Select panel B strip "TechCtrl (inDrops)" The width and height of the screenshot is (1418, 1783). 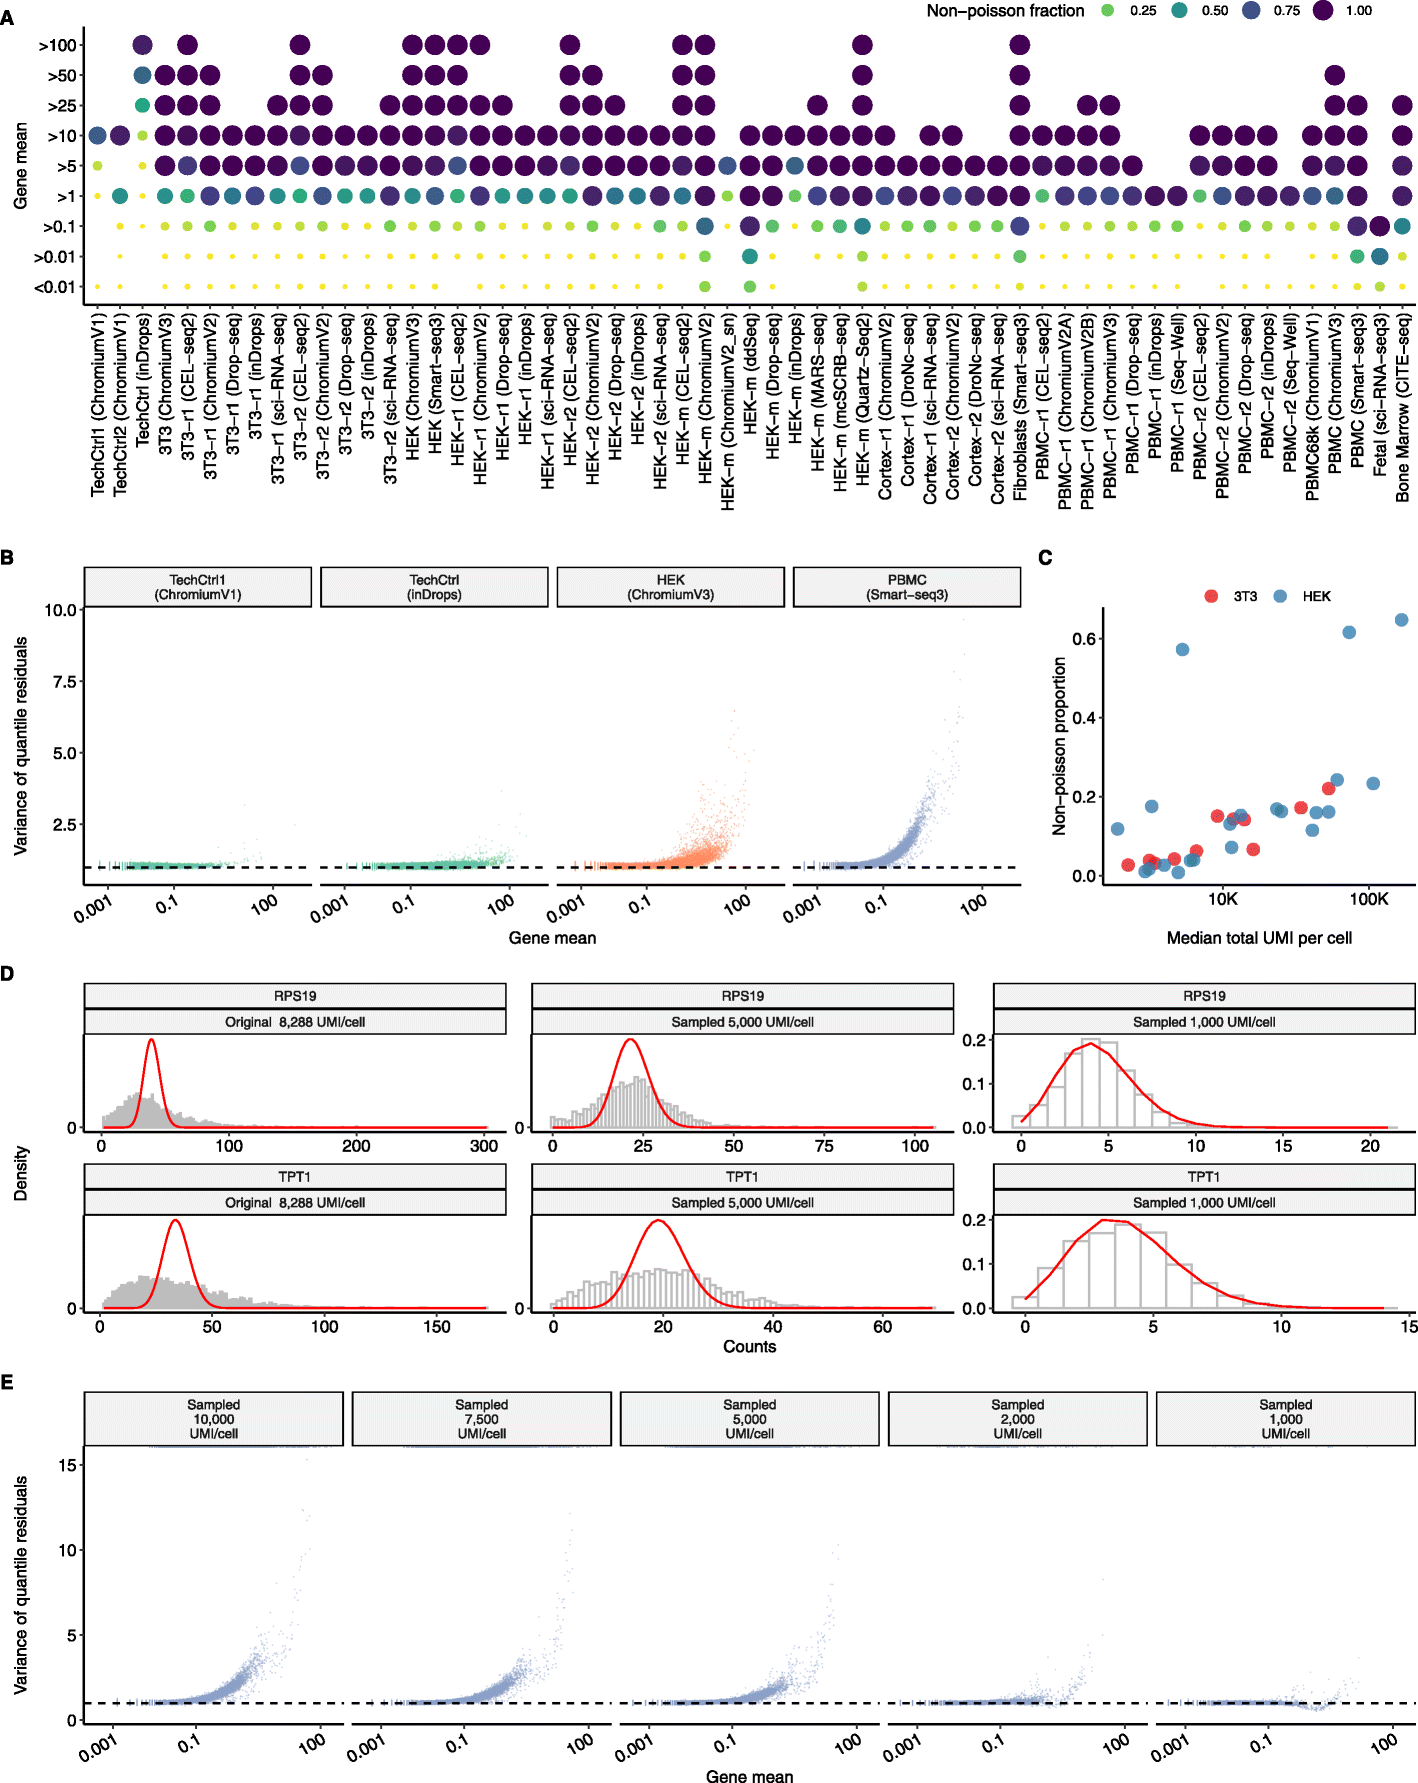tap(434, 587)
